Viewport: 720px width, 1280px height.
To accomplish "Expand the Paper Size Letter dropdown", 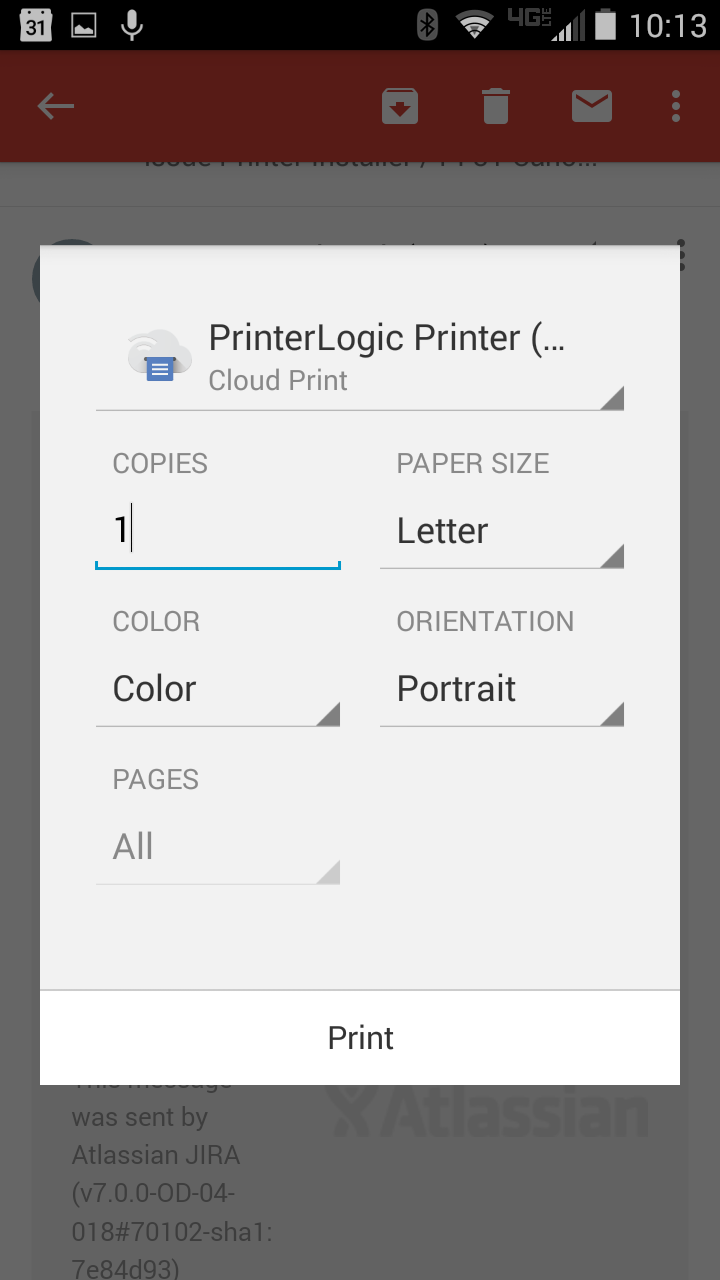I will (x=501, y=531).
